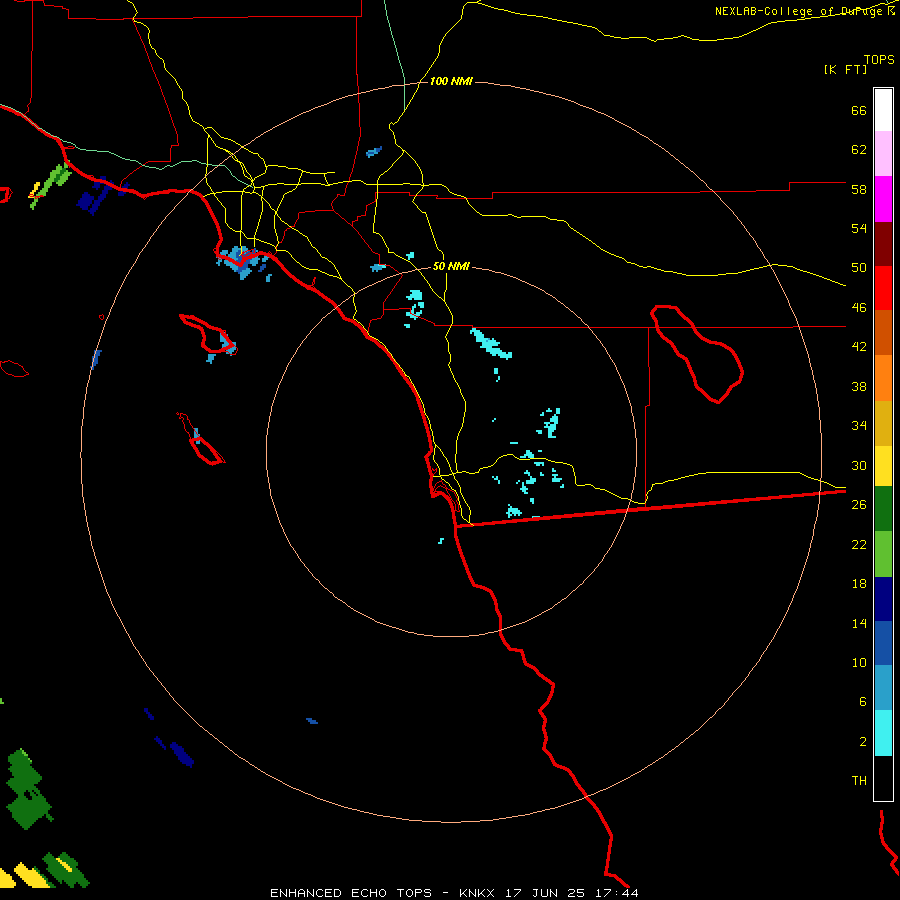The width and height of the screenshot is (900, 900).
Task: Click the '2' legend value
Action: click(x=863, y=742)
